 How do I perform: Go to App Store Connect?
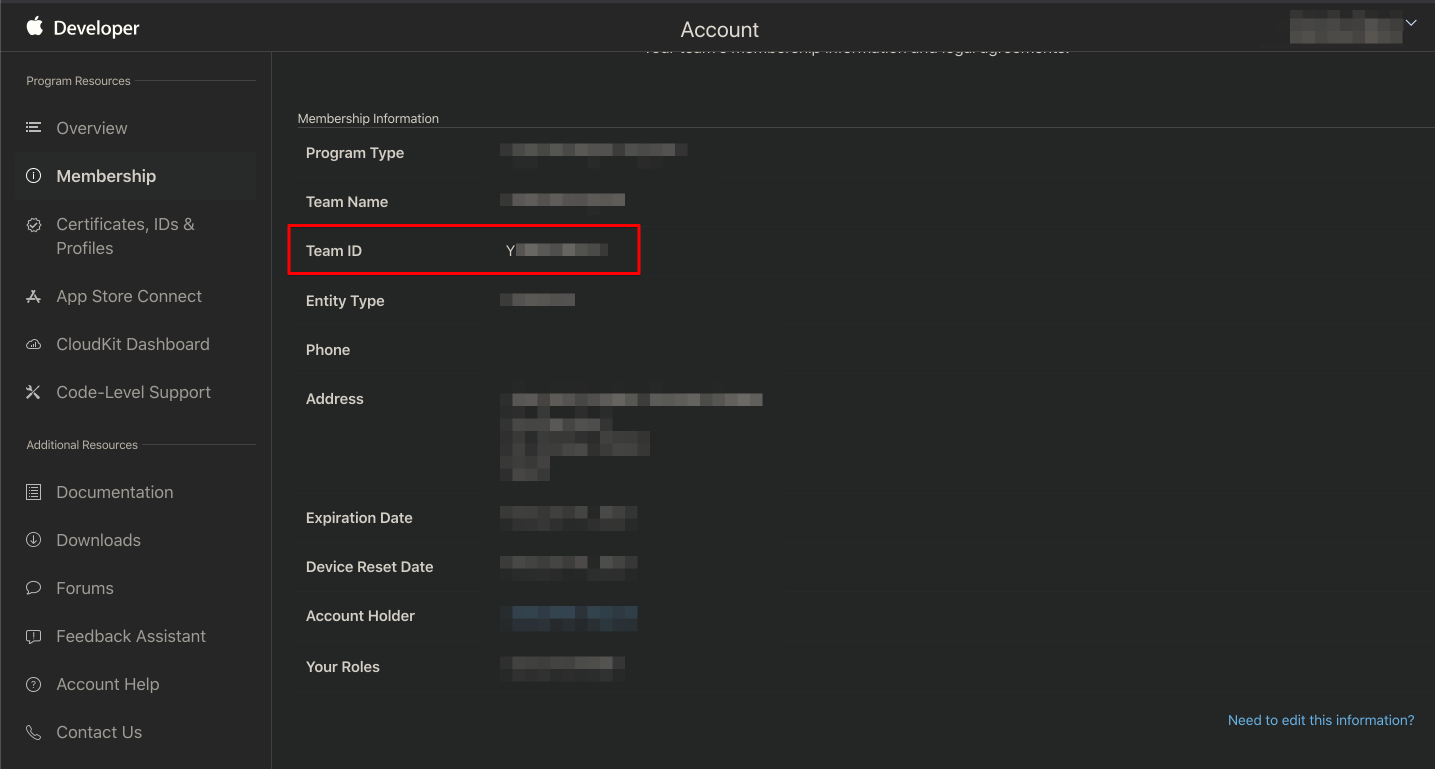pyautogui.click(x=129, y=297)
